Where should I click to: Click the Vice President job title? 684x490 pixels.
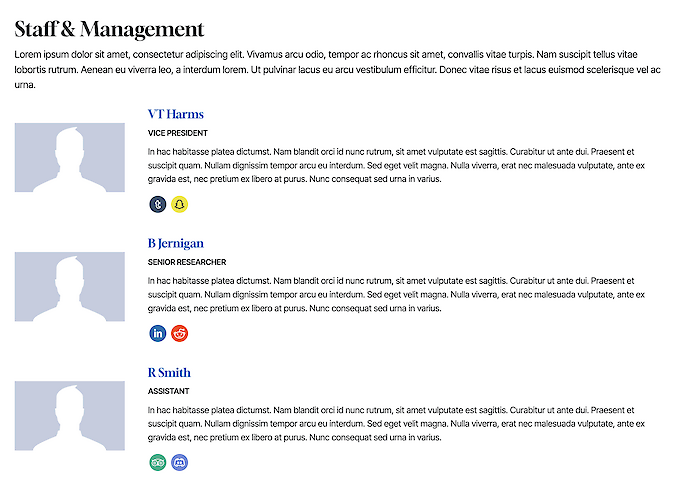178,133
